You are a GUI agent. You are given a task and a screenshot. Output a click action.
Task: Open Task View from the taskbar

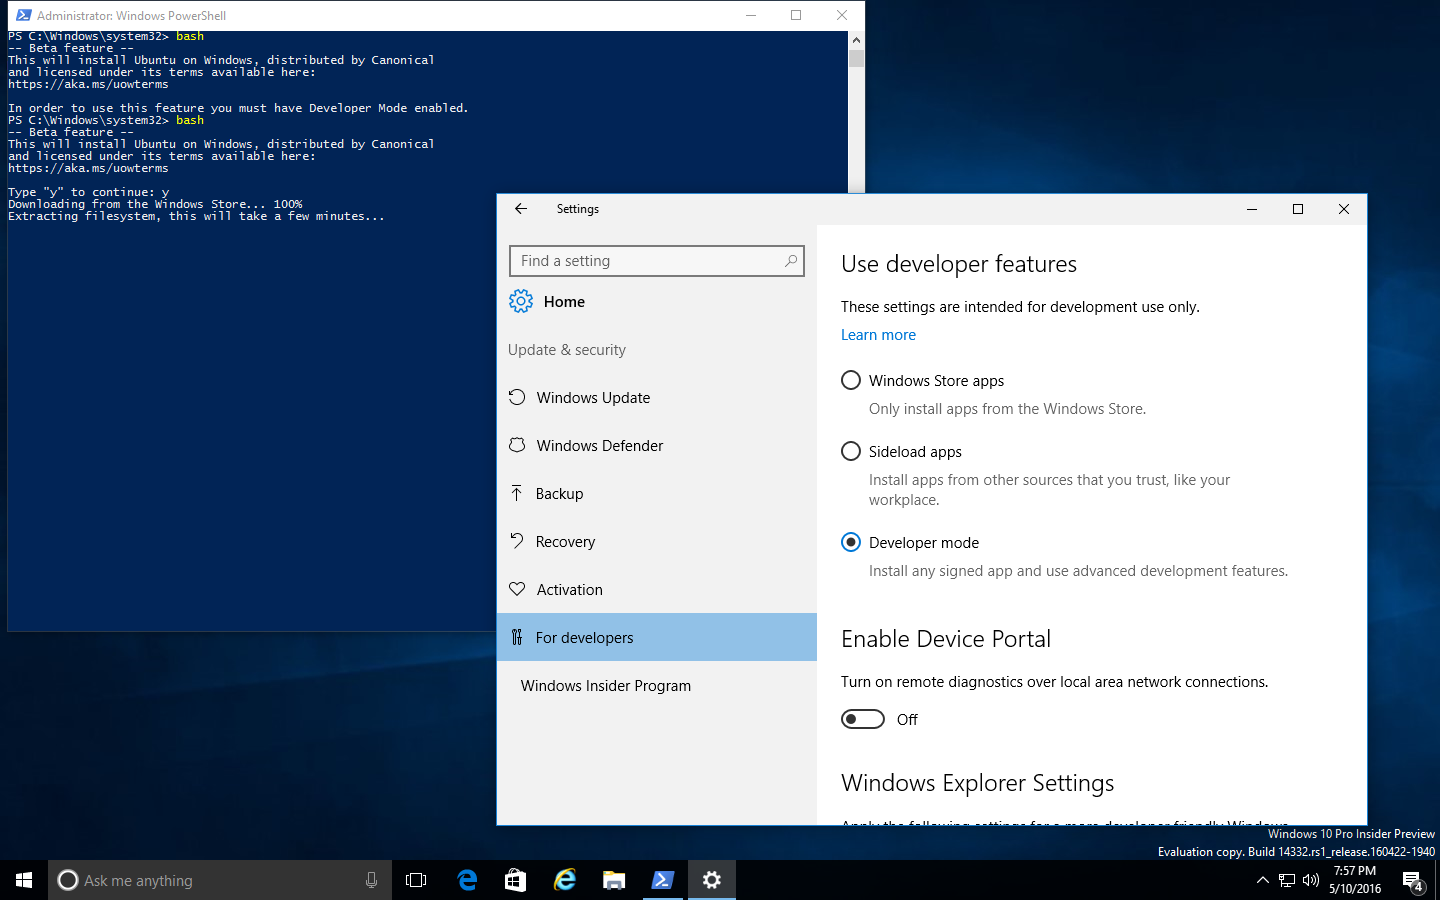tap(416, 880)
